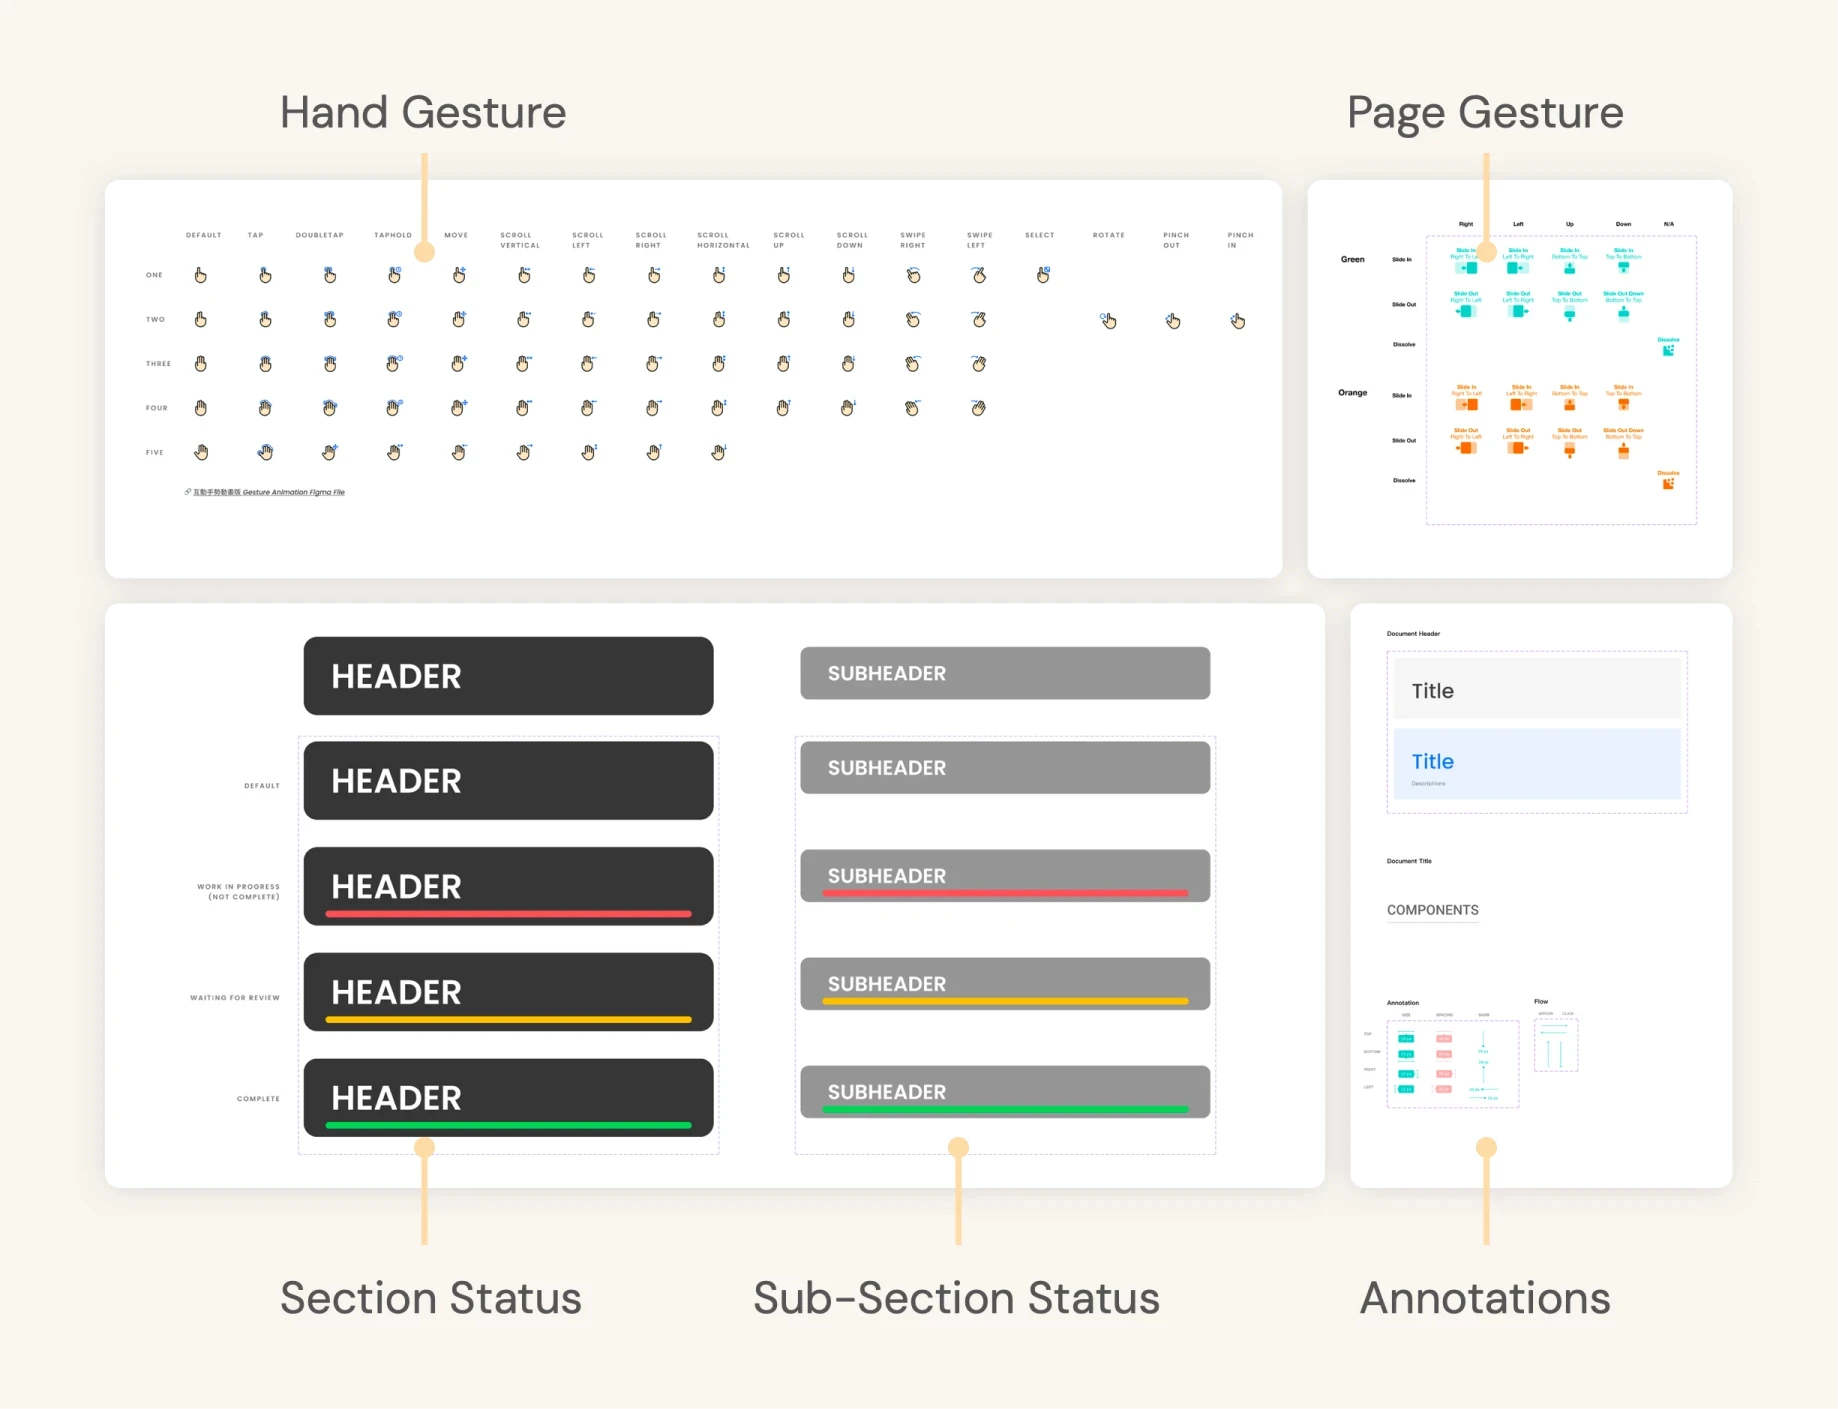Image resolution: width=1838 pixels, height=1409 pixels.
Task: Open the Flow arrows thumbnail
Action: (x=1556, y=1045)
